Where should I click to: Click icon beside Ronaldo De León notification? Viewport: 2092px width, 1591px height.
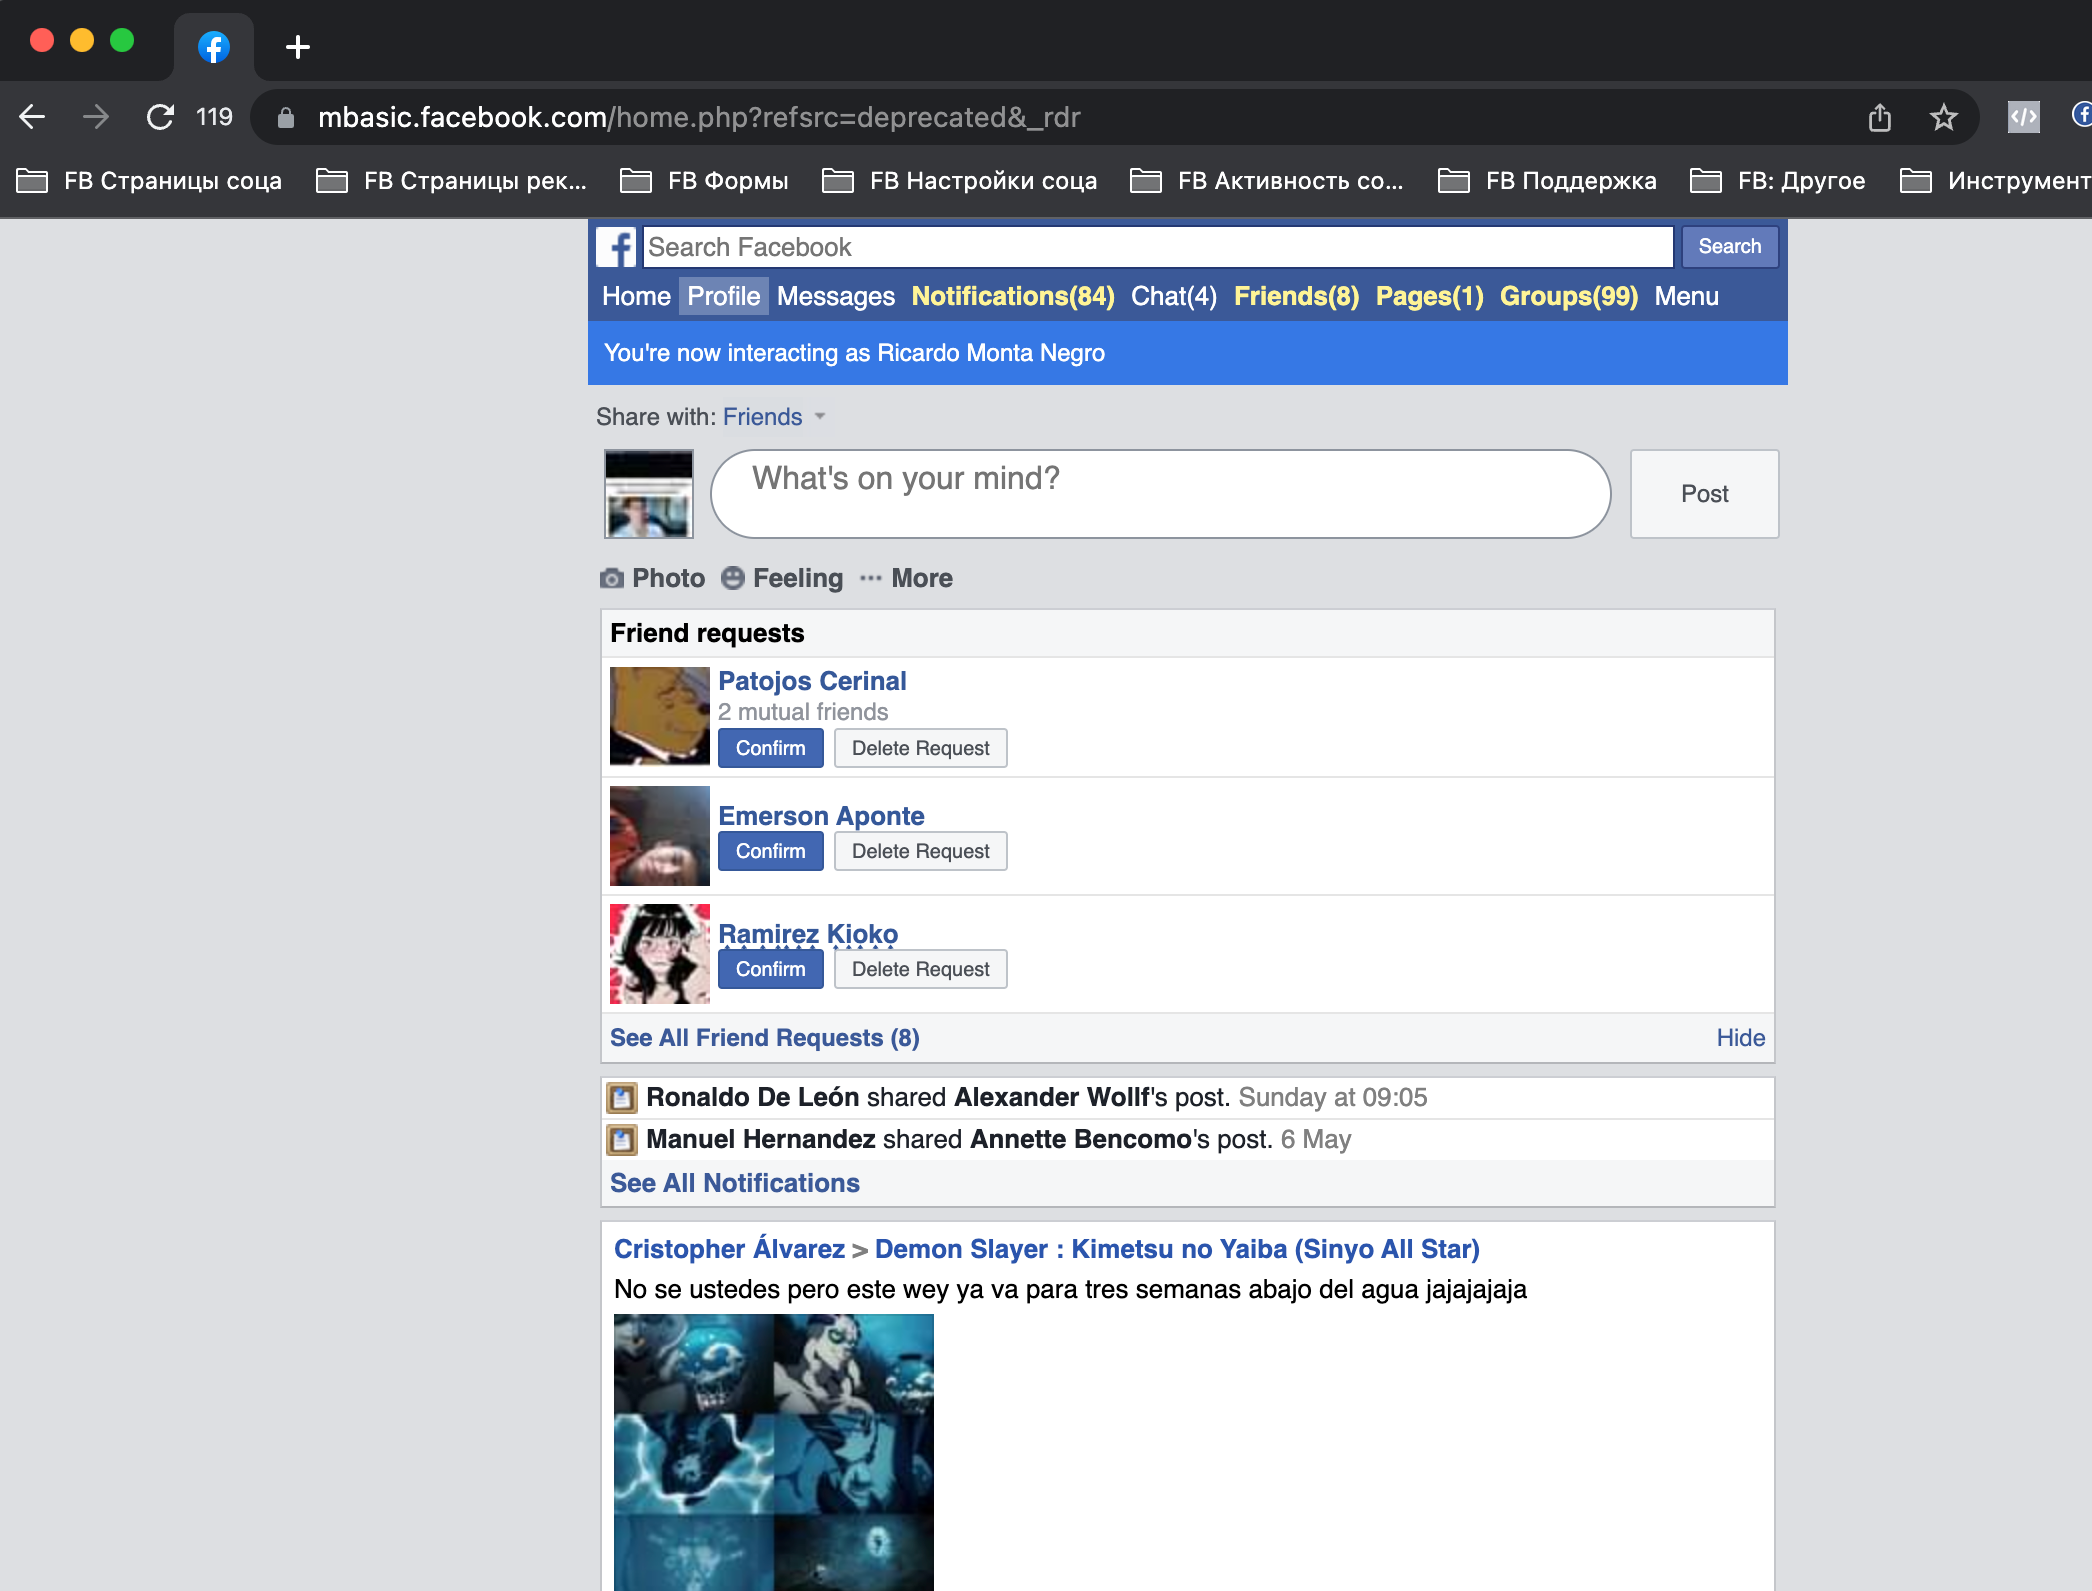(x=622, y=1098)
